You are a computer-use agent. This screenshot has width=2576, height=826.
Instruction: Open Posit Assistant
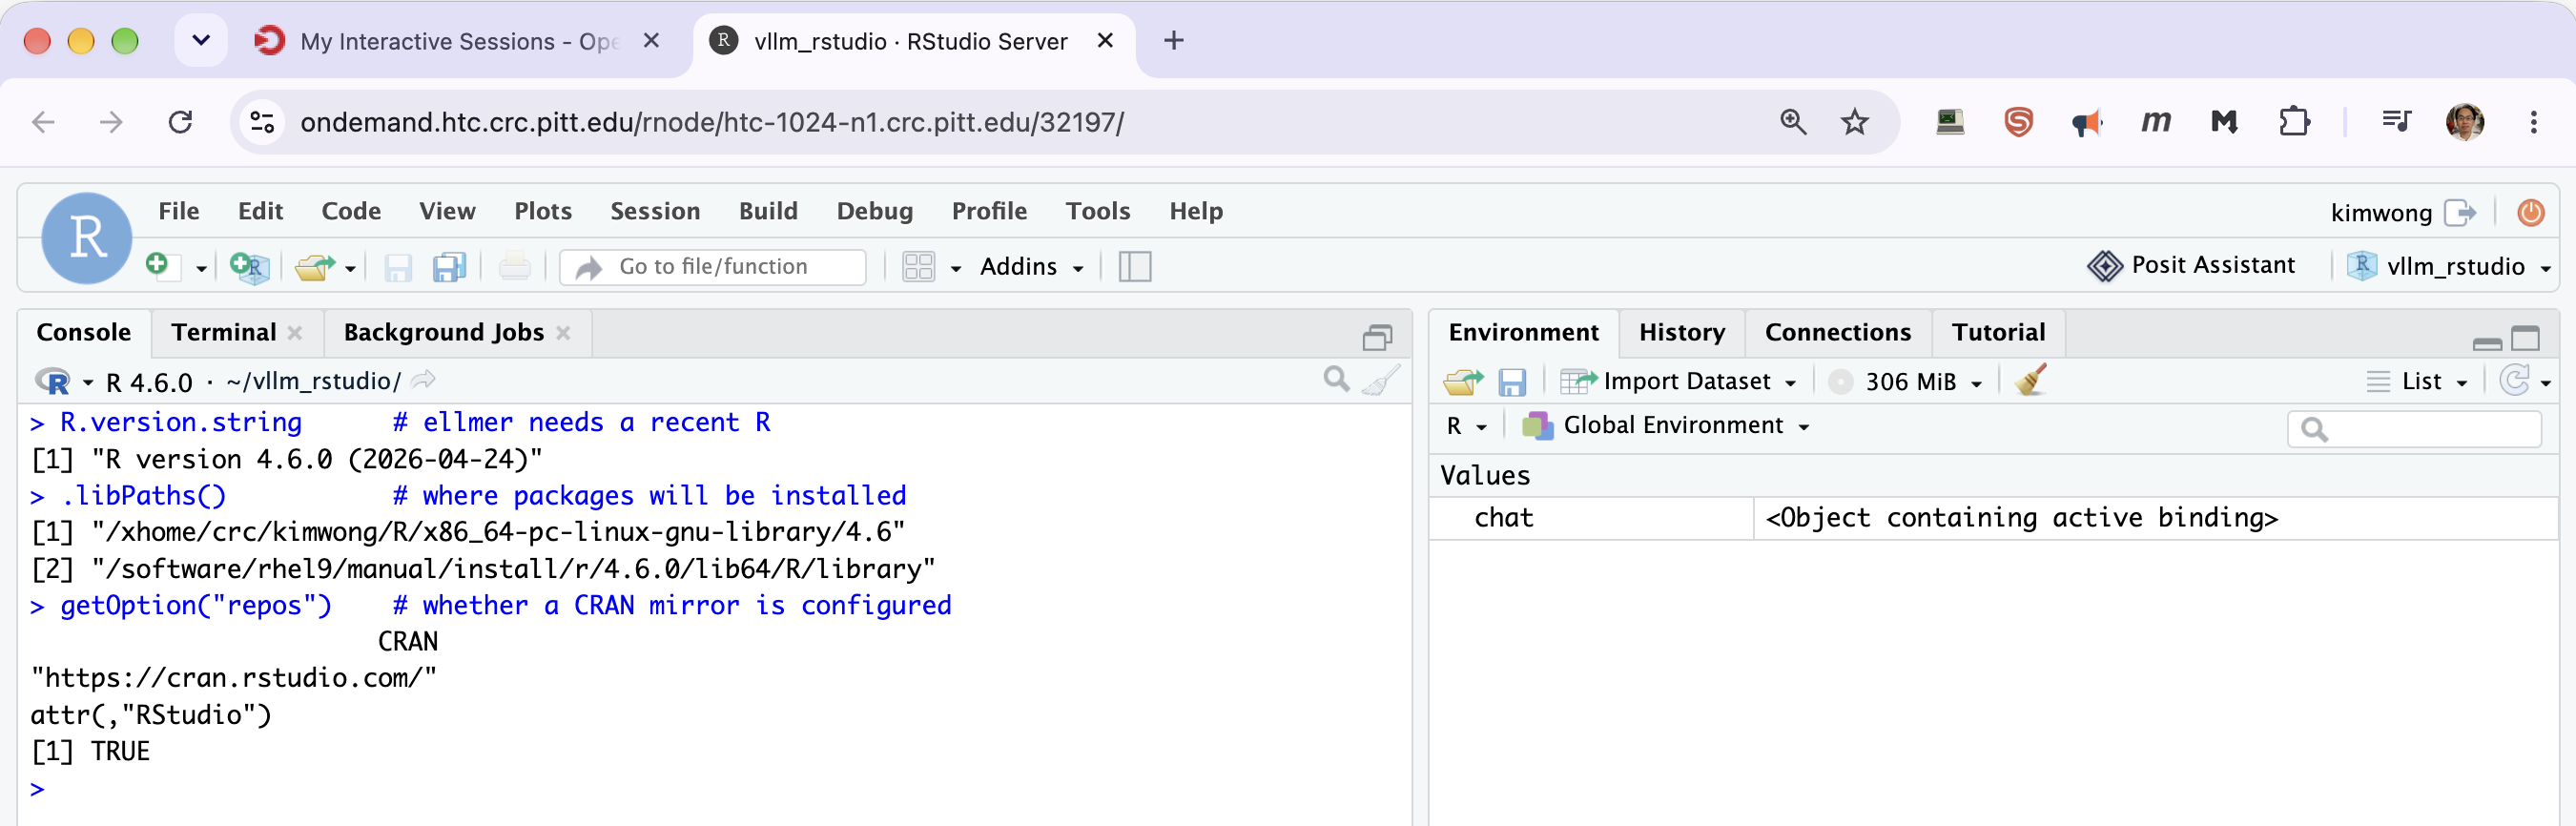point(2192,266)
